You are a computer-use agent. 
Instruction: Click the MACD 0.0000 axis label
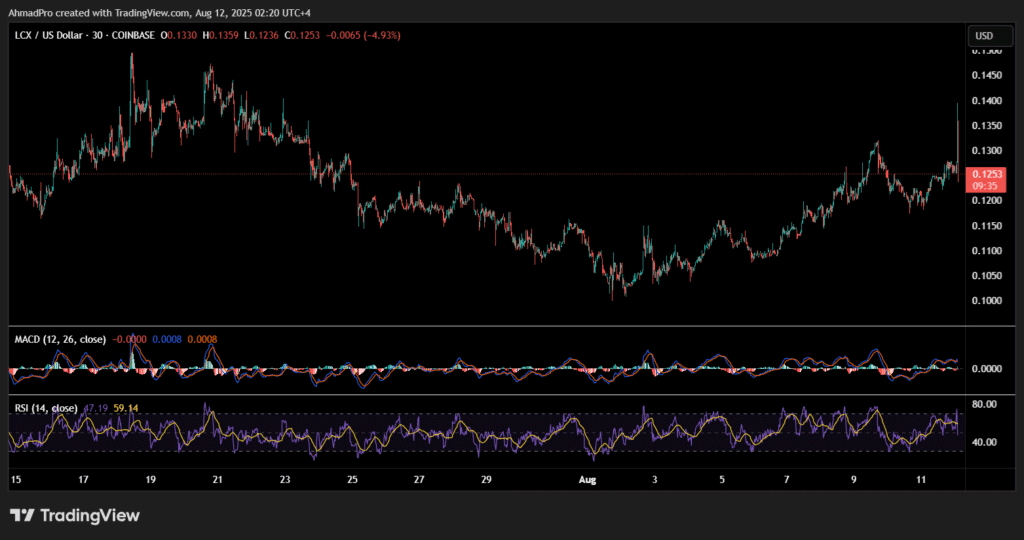click(x=987, y=369)
